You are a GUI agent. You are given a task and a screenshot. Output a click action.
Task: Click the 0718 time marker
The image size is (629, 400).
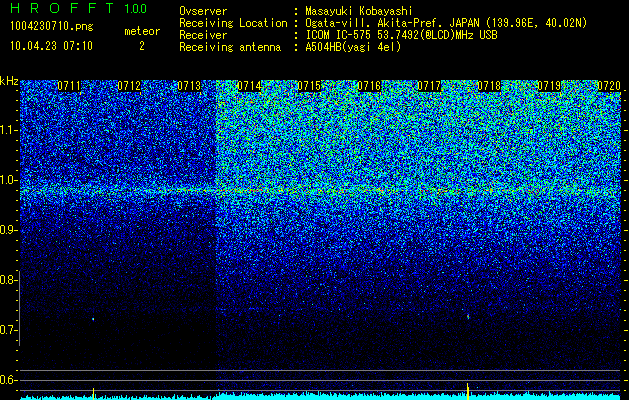[489, 86]
